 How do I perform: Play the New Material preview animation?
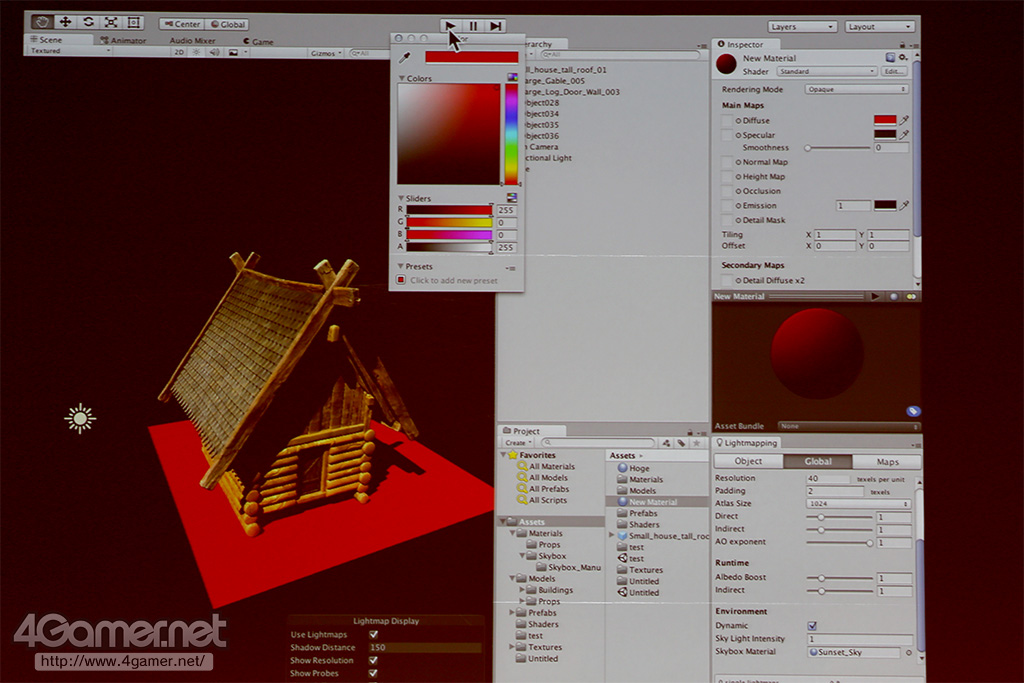[875, 296]
